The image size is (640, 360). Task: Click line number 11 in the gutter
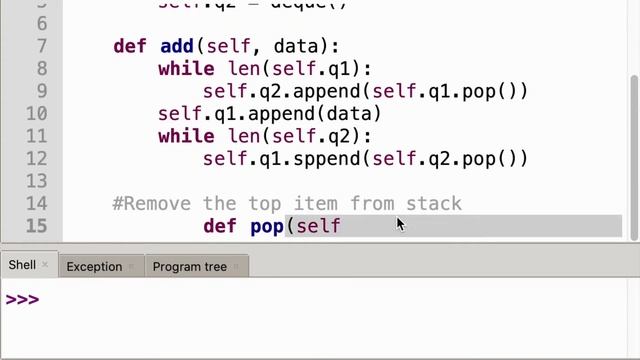pos(37,136)
